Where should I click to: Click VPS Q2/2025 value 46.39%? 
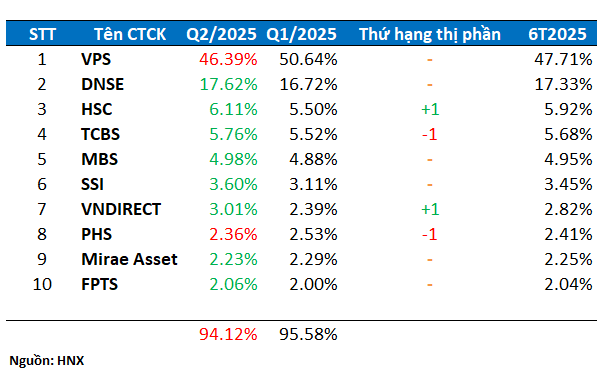pyautogui.click(x=228, y=59)
